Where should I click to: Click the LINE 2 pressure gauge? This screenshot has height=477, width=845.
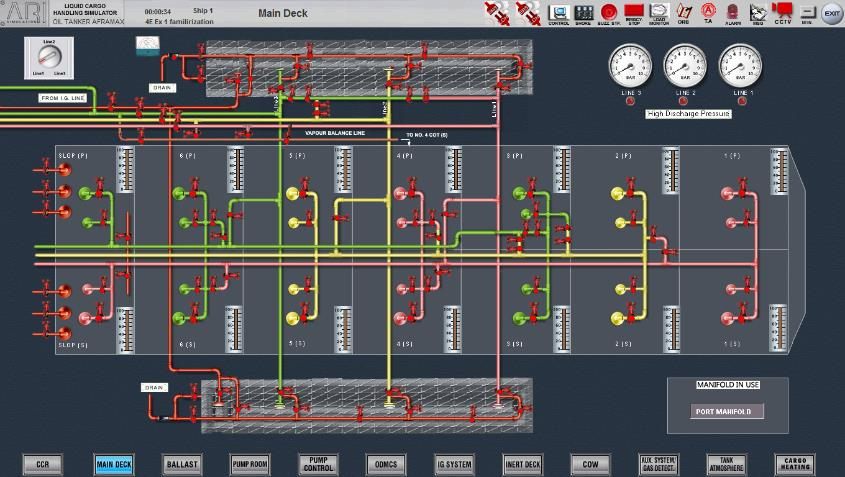[x=685, y=66]
